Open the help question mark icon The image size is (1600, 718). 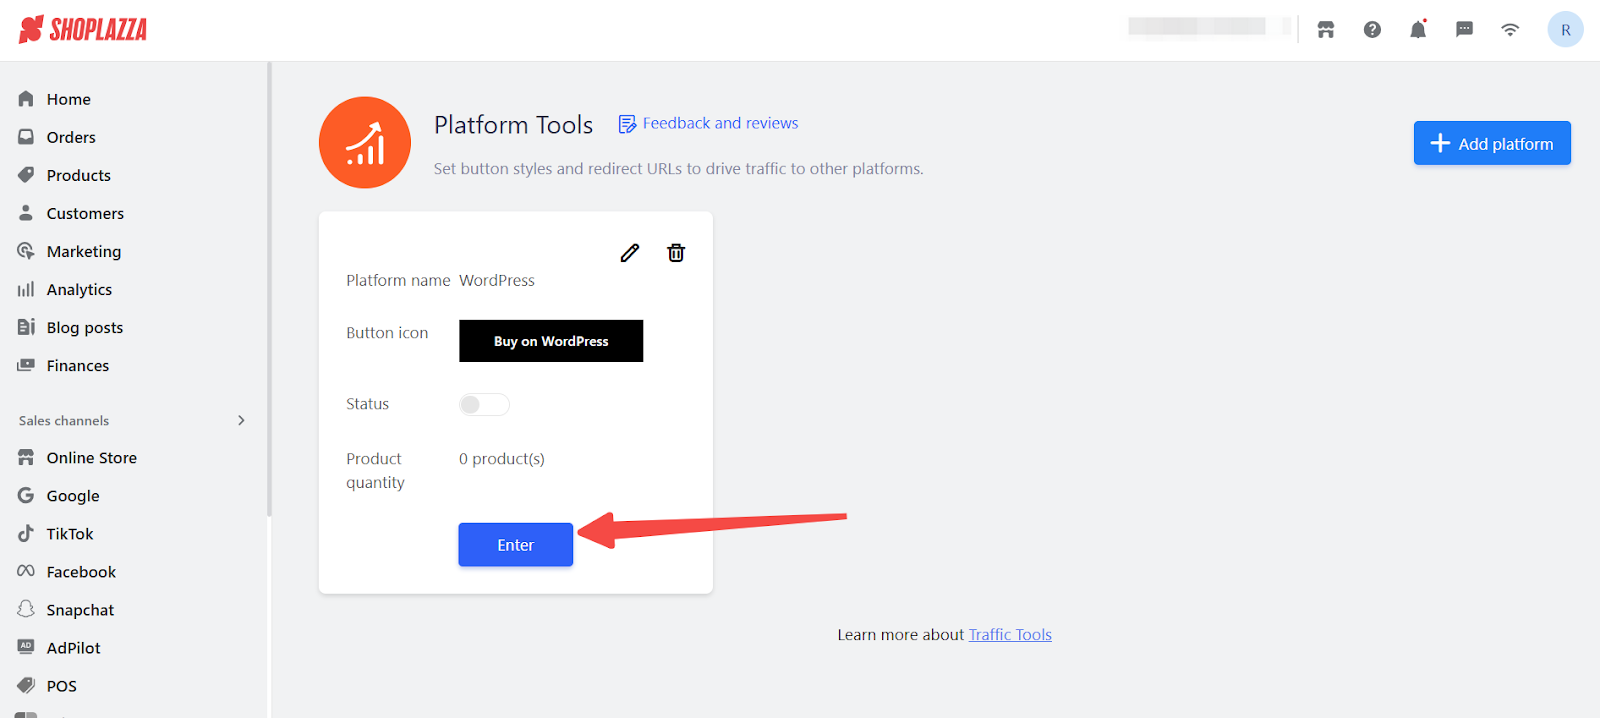pyautogui.click(x=1372, y=30)
